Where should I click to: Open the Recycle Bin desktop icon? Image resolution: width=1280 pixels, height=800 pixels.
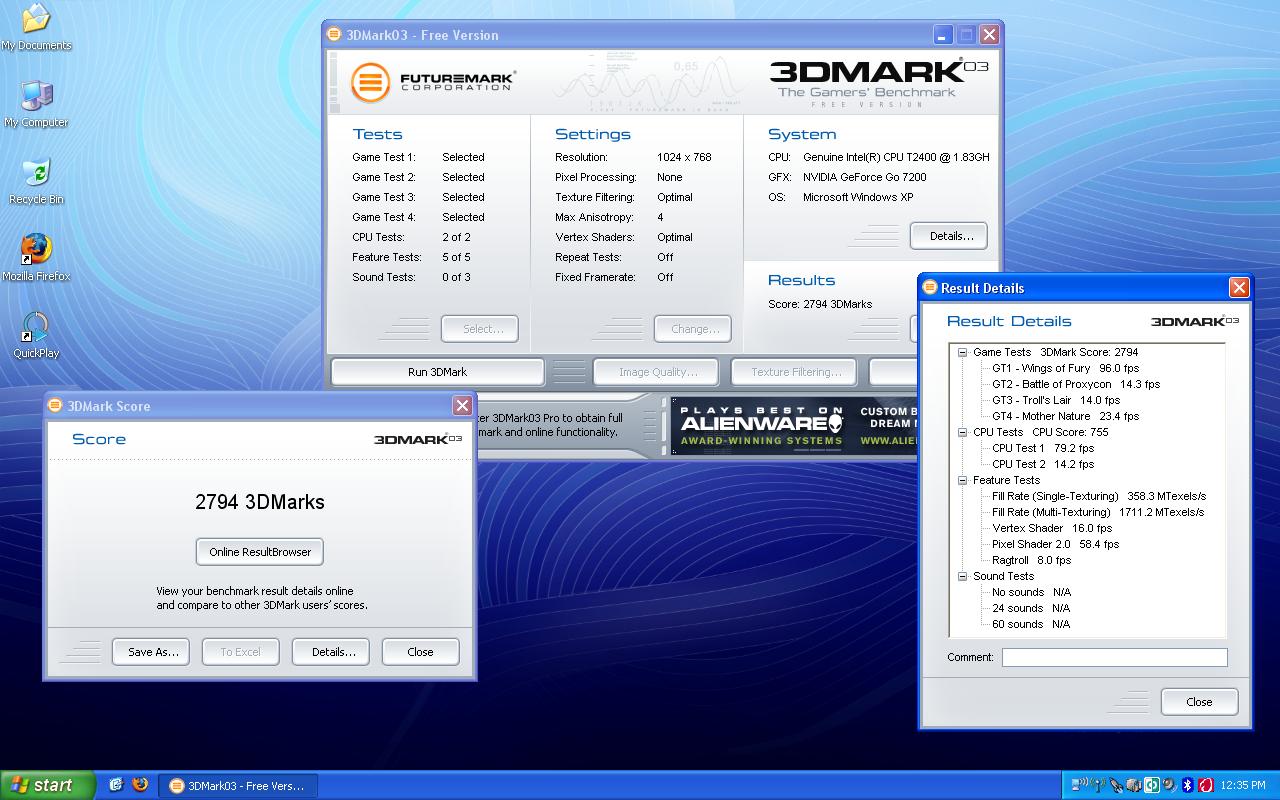36,181
